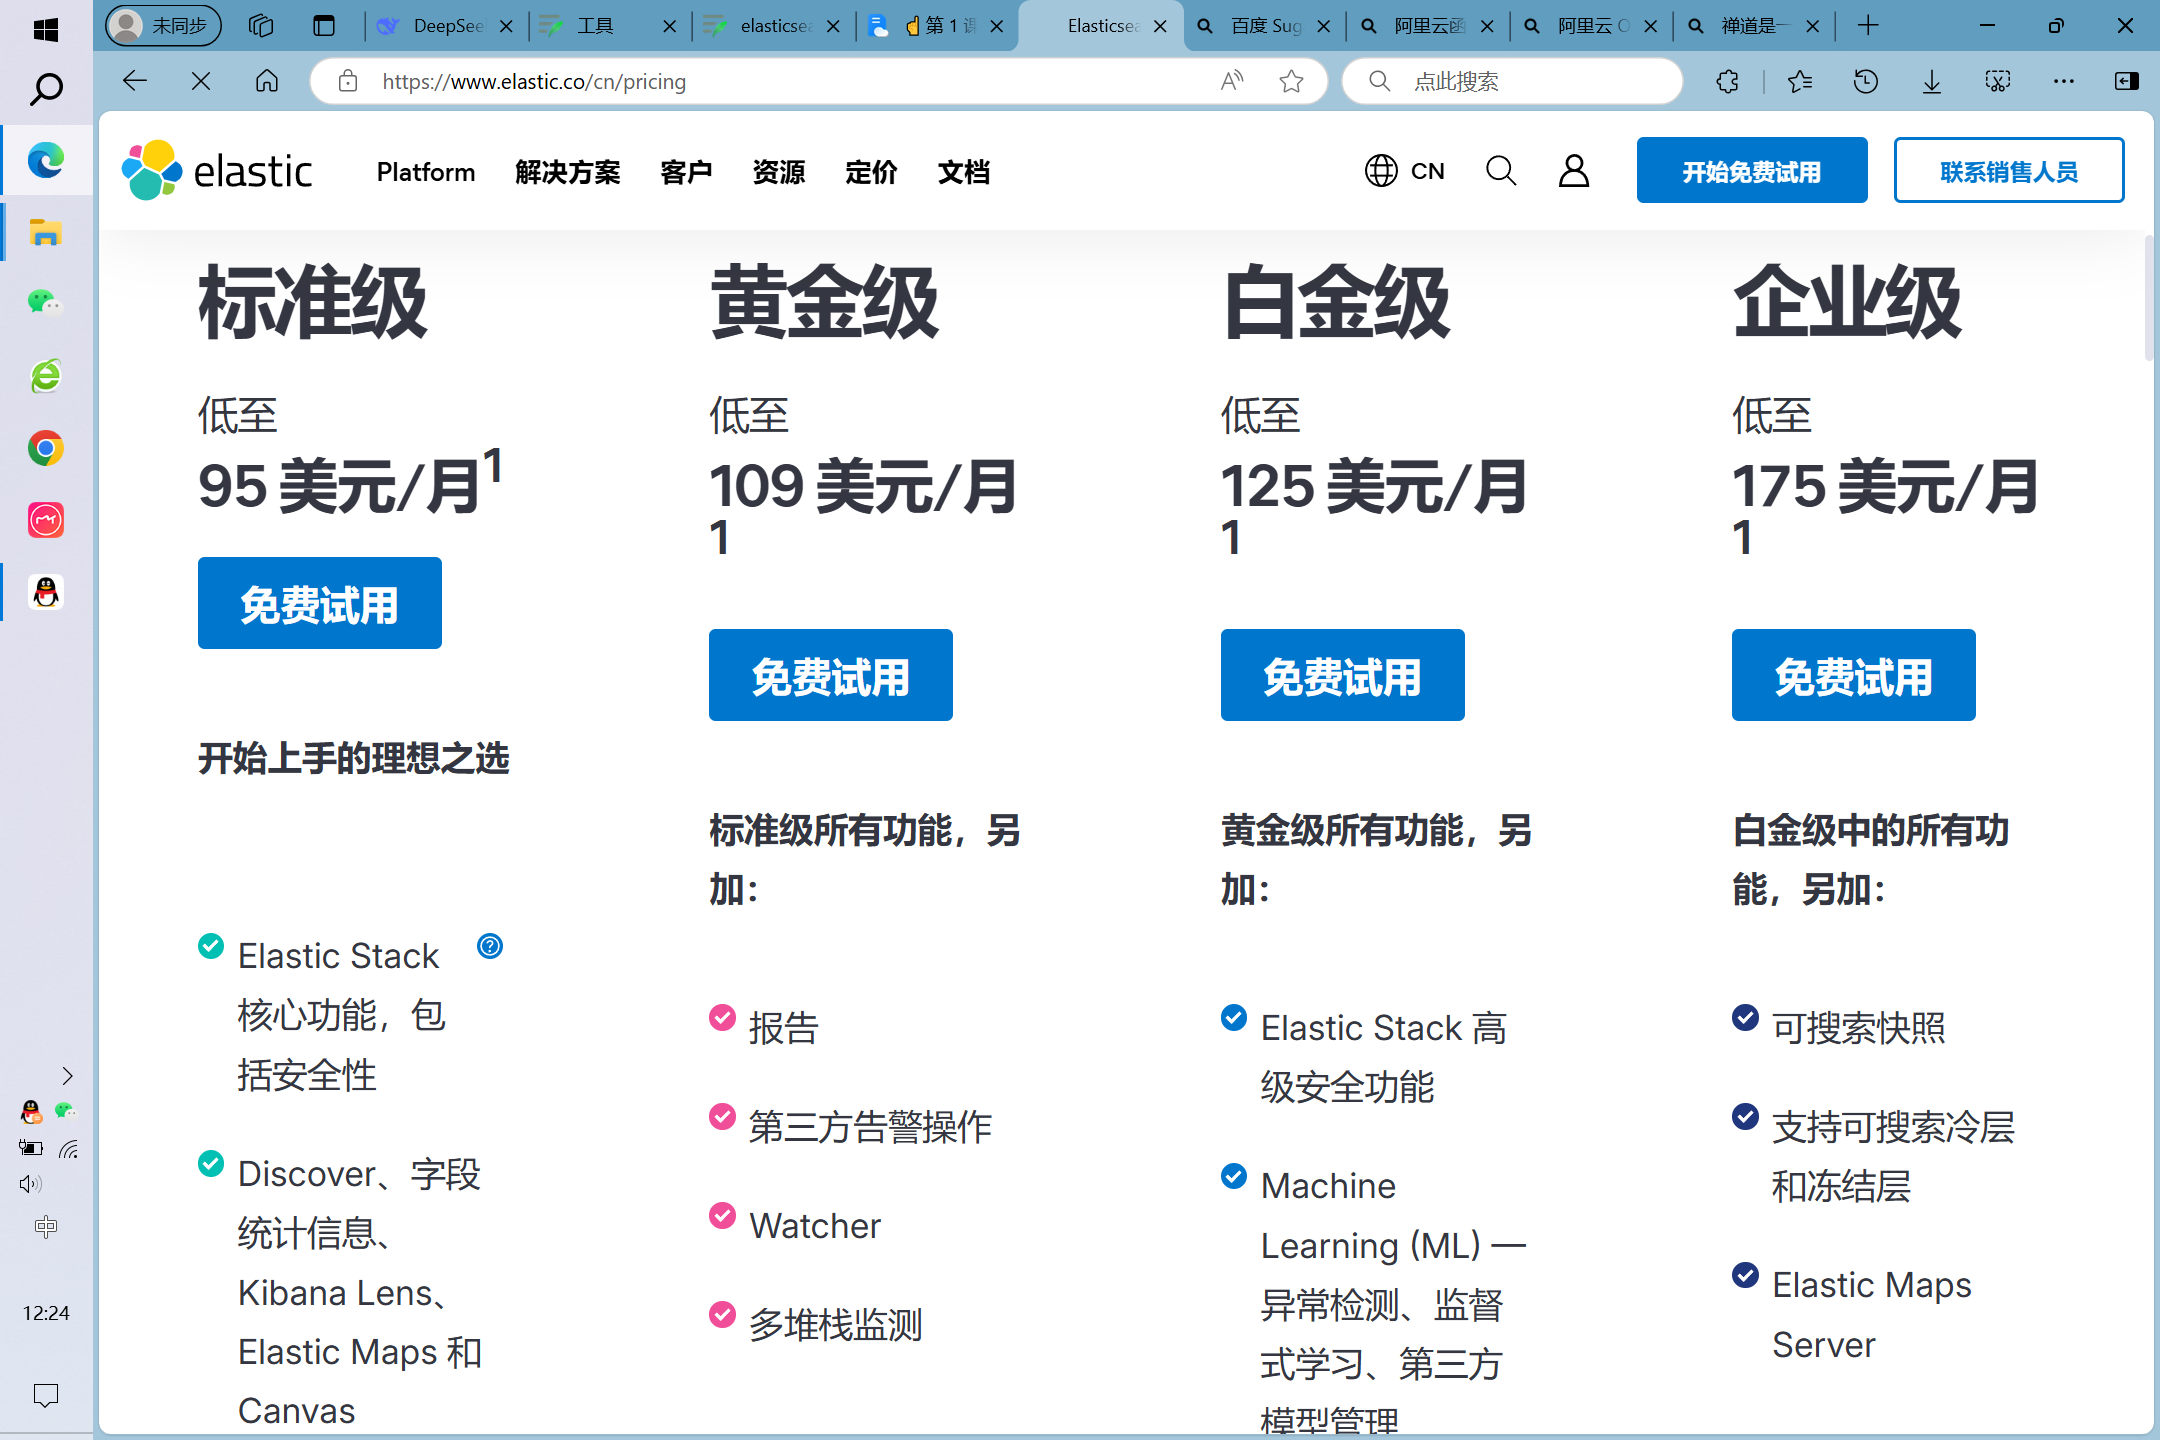
Task: Click 免费试用 under 标准级
Action: coord(320,603)
